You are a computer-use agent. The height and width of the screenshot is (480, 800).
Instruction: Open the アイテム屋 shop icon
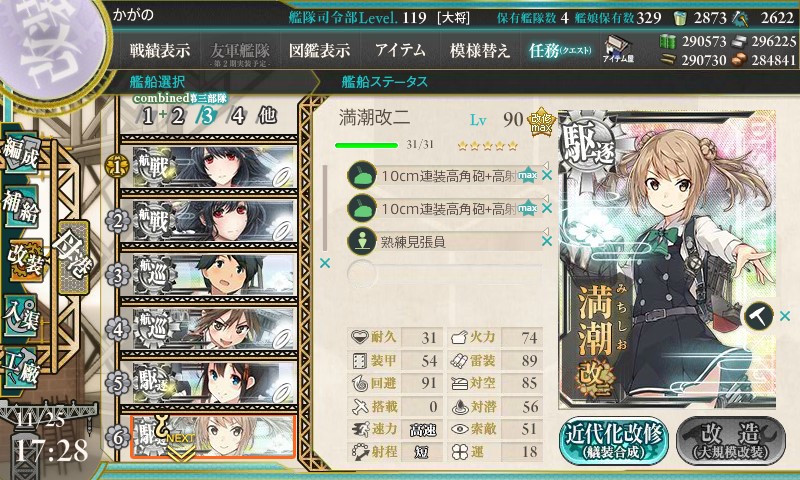click(618, 49)
